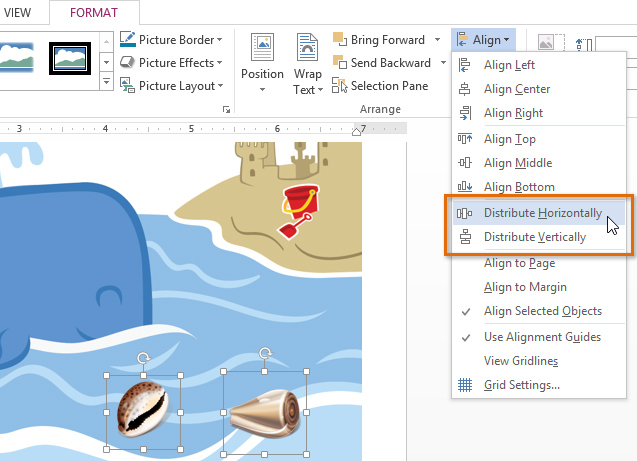Image resolution: width=637 pixels, height=461 pixels.
Task: Expand the picture styles gallery More arrow
Action: click(106, 82)
